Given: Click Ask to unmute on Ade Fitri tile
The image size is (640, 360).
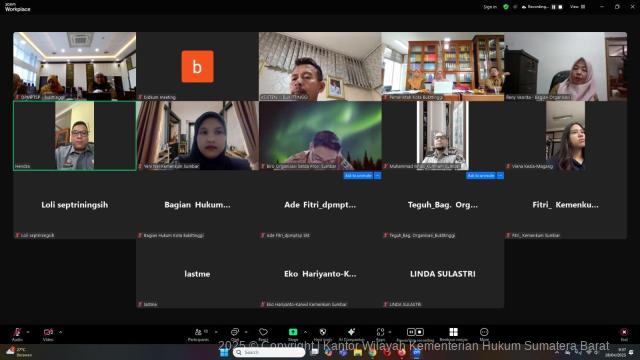Looking at the screenshot, I should (x=358, y=176).
